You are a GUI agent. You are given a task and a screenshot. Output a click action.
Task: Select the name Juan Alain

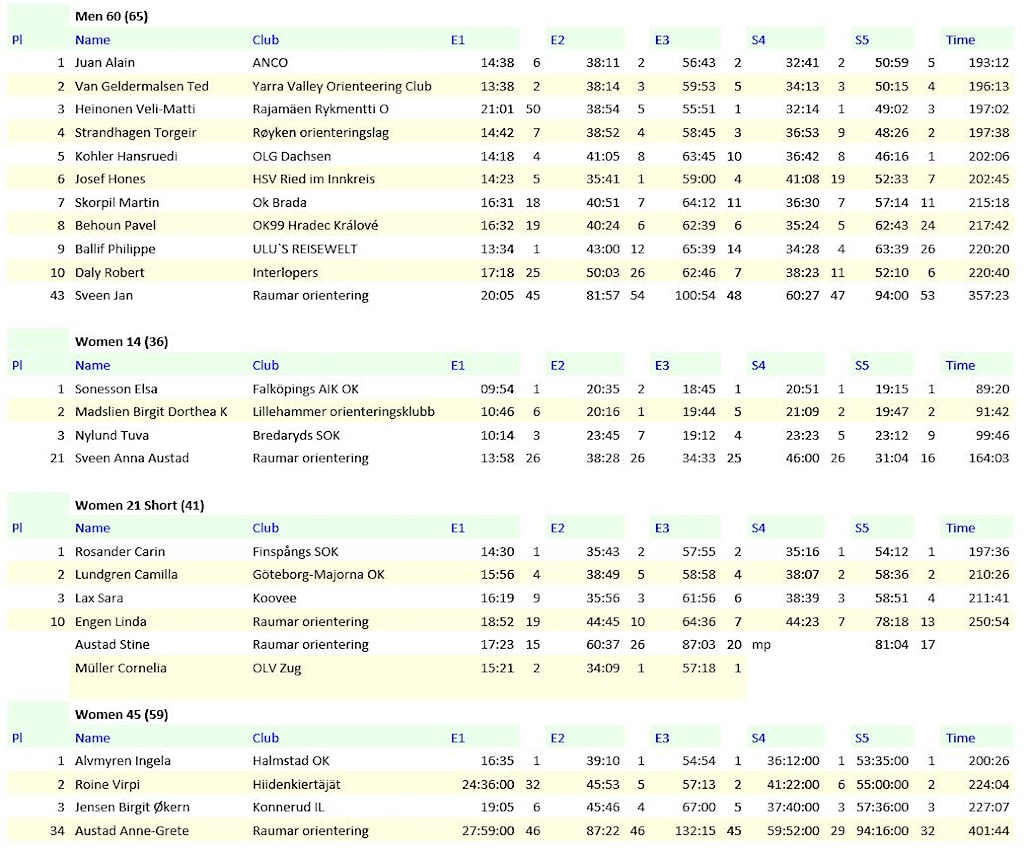[x=105, y=63]
